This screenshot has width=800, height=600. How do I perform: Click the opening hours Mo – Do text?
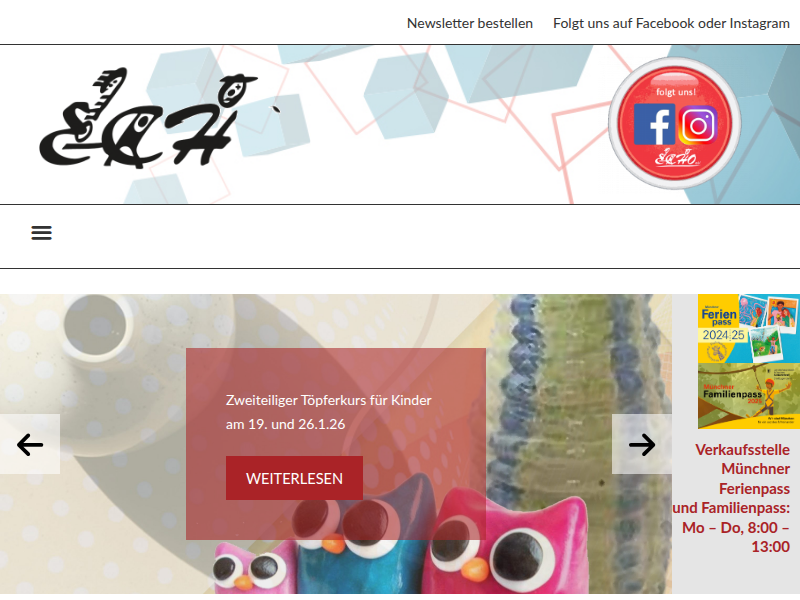pyautogui.click(x=736, y=537)
